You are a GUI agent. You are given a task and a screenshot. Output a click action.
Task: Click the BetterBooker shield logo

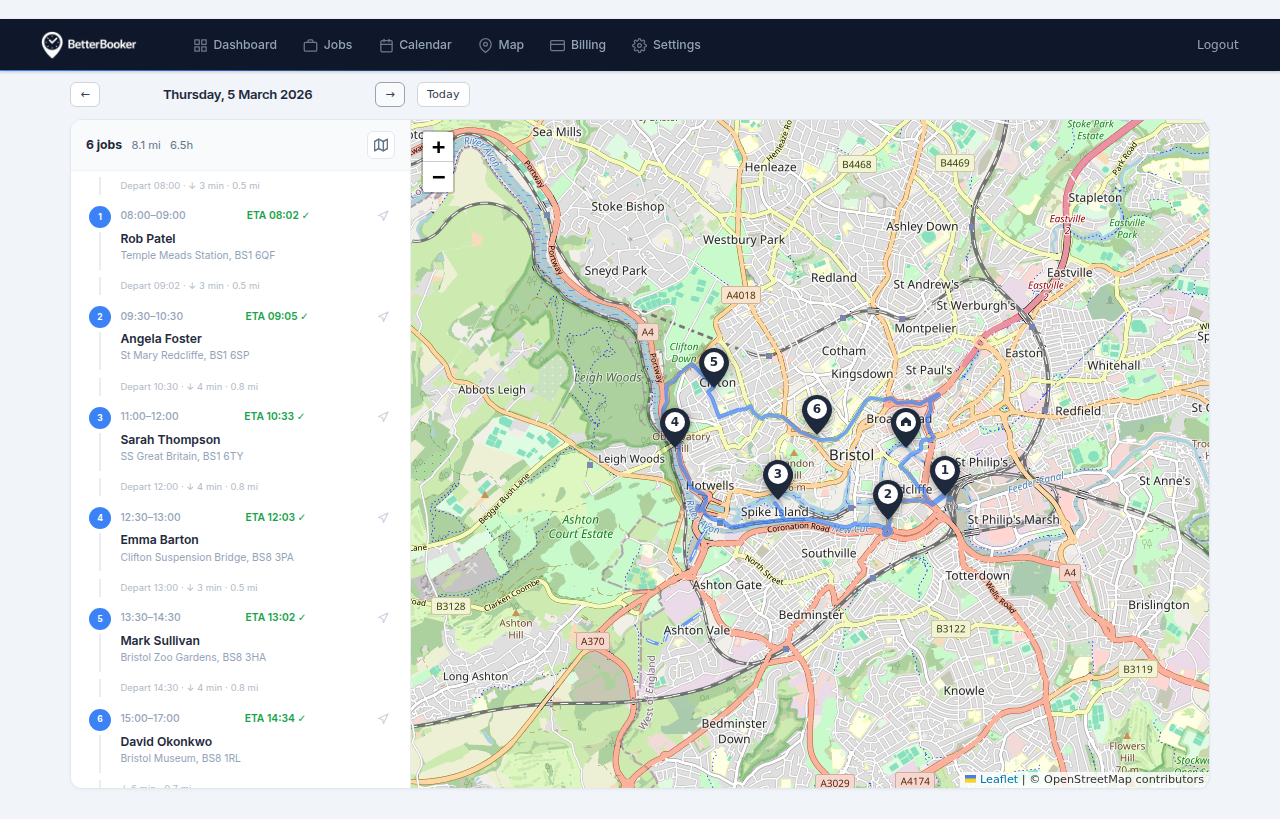[51, 44]
